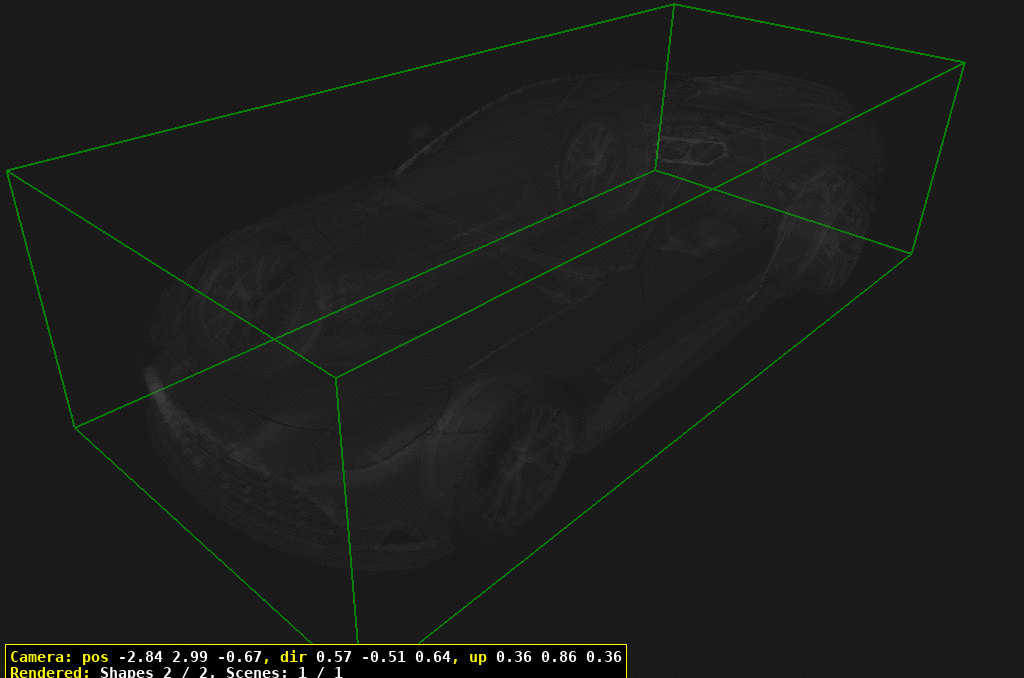Viewport: 1024px width, 678px height.
Task: Click the top-right corner of bounding box
Action: point(964,63)
